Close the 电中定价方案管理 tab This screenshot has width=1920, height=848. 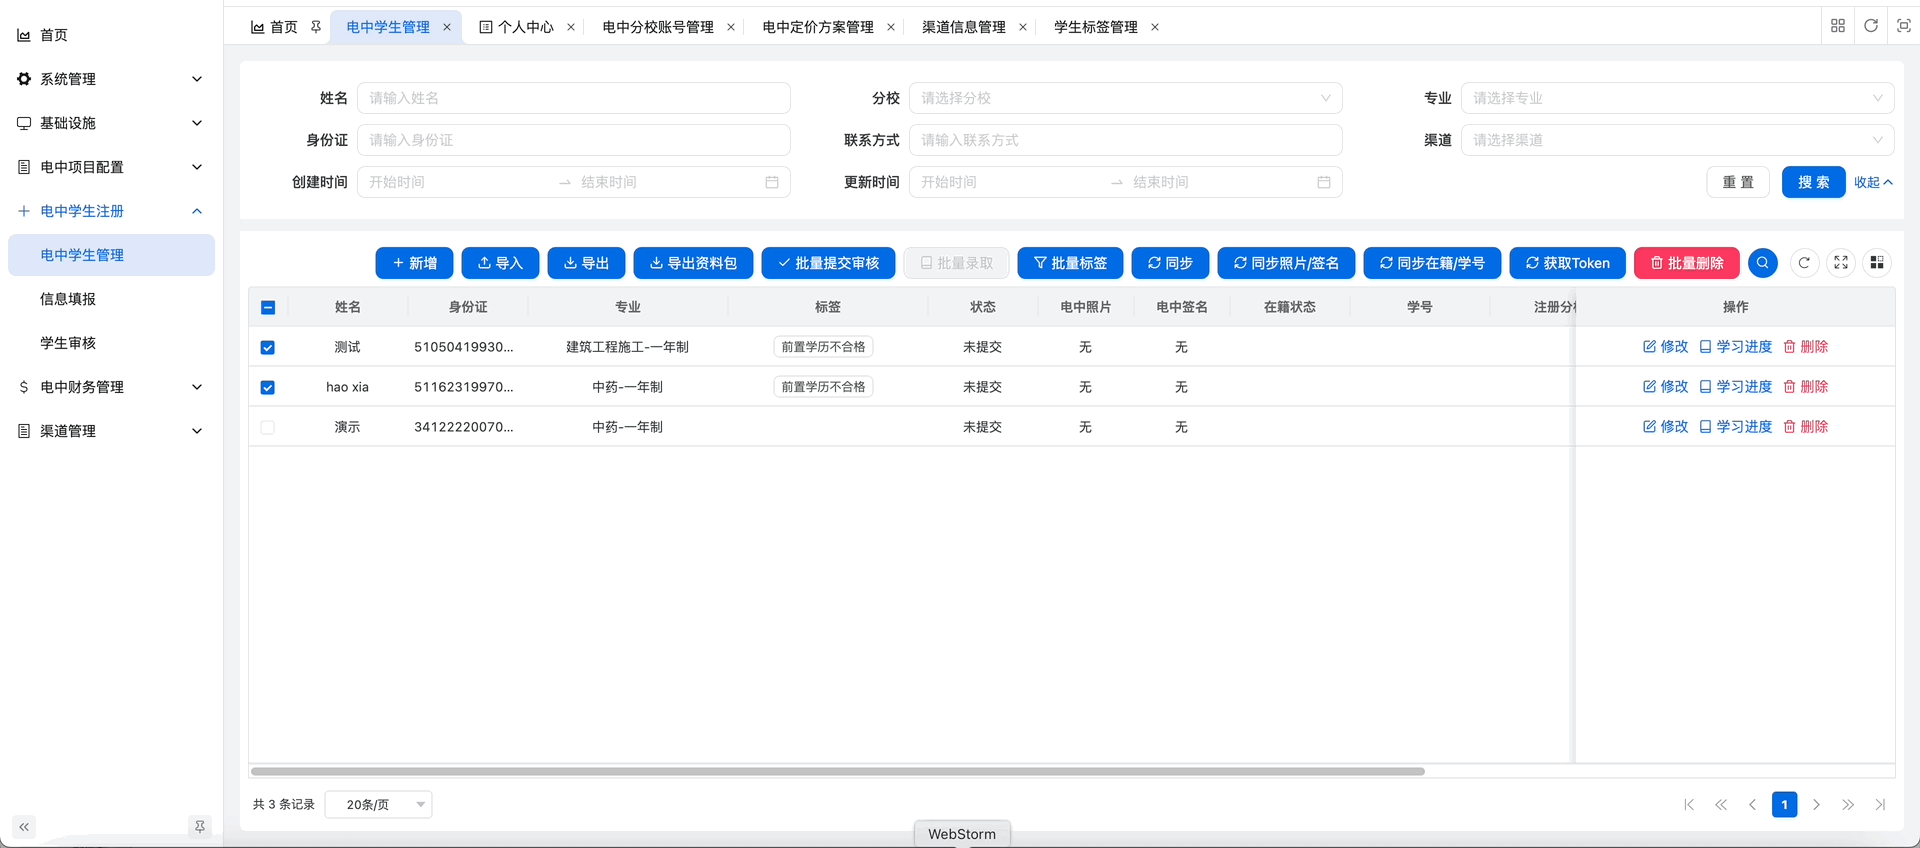coord(891,27)
